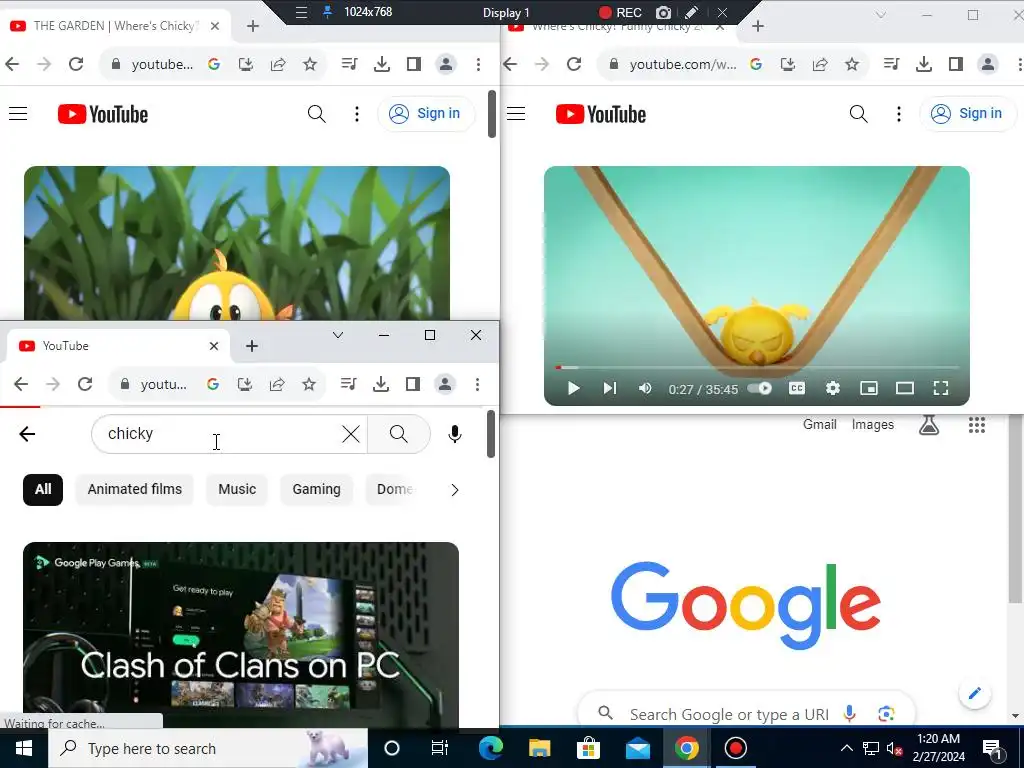Toggle closed captions in video player
The width and height of the screenshot is (1024, 768).
[x=797, y=389]
